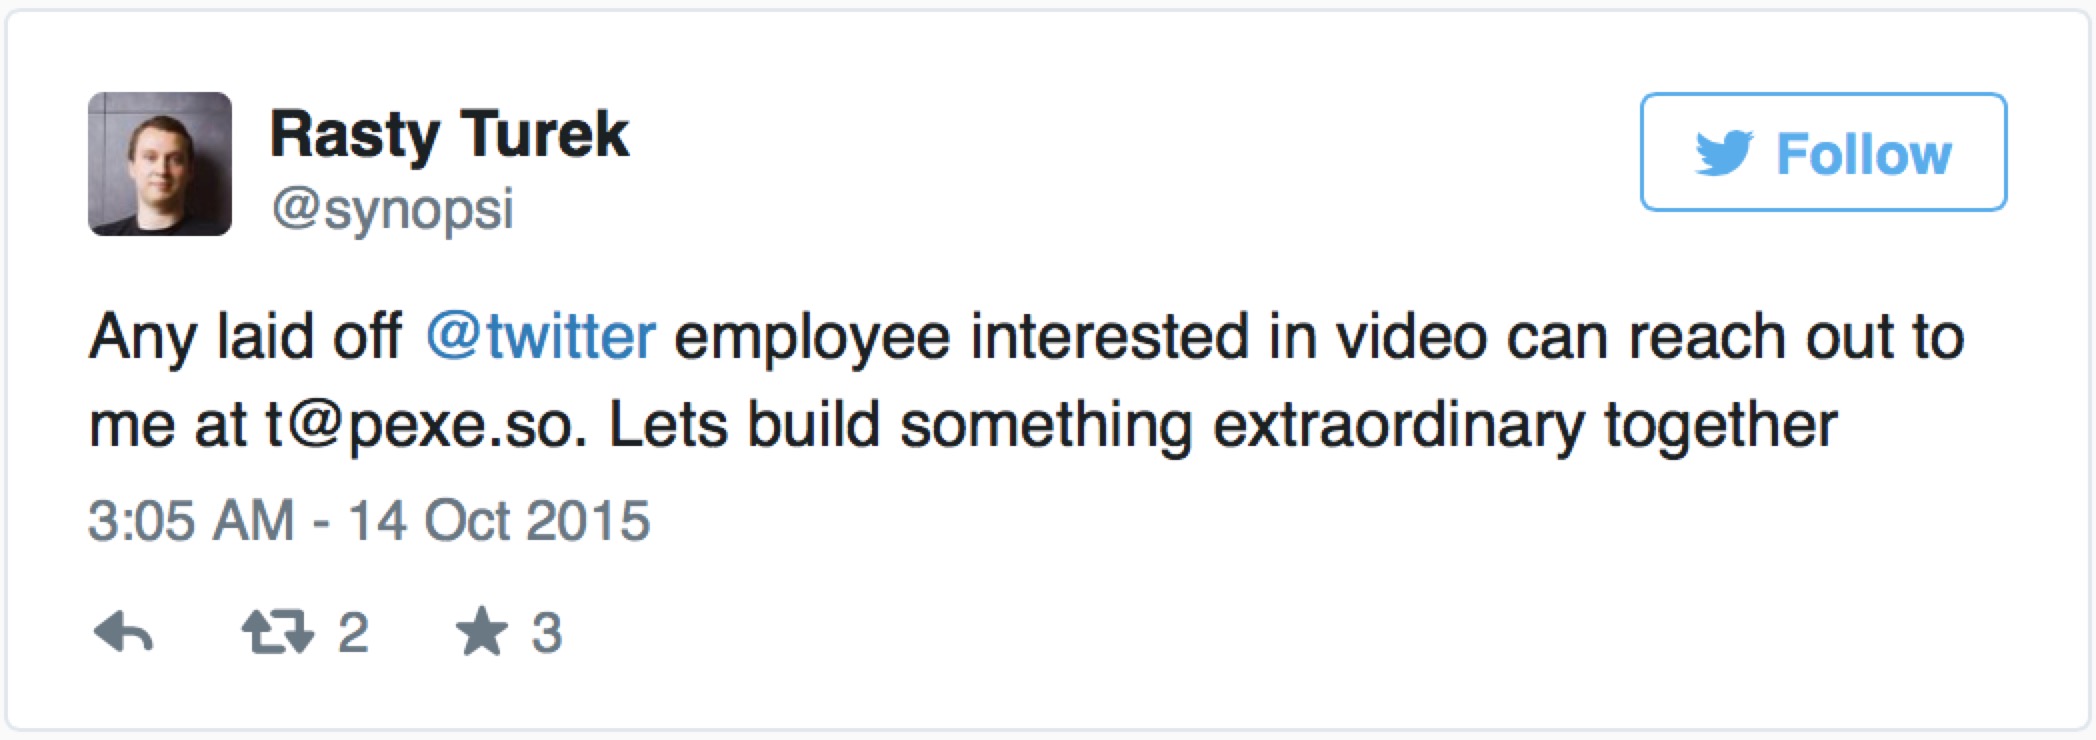Open the @synopsi handle link
This screenshot has height=740, width=2096.
pos(392,208)
